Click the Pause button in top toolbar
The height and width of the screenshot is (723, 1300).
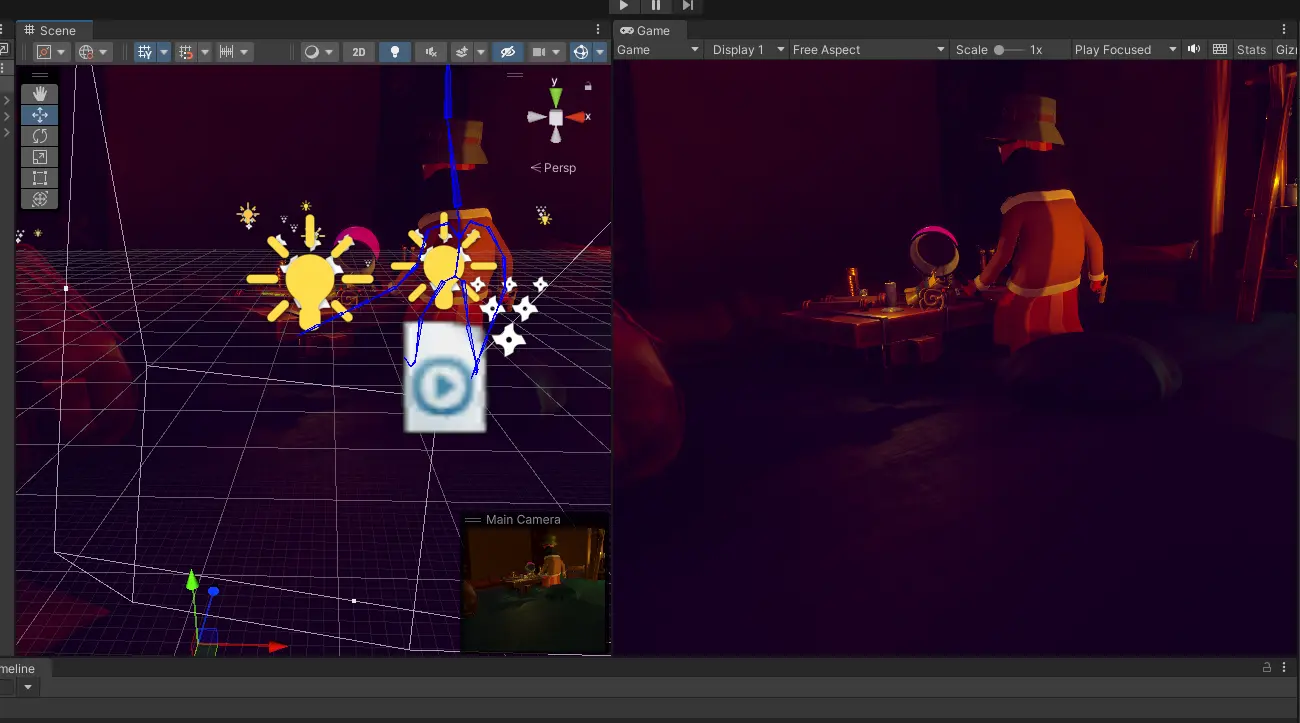click(656, 6)
